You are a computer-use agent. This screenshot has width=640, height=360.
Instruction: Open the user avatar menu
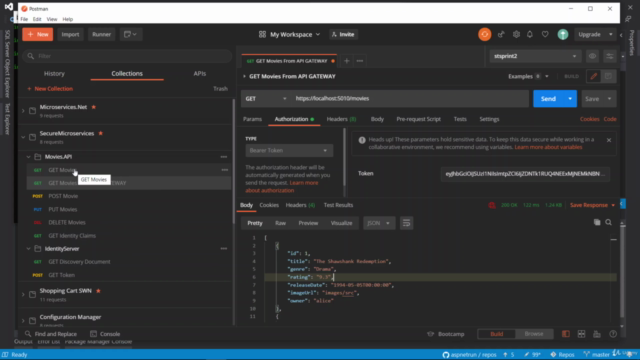point(563,35)
